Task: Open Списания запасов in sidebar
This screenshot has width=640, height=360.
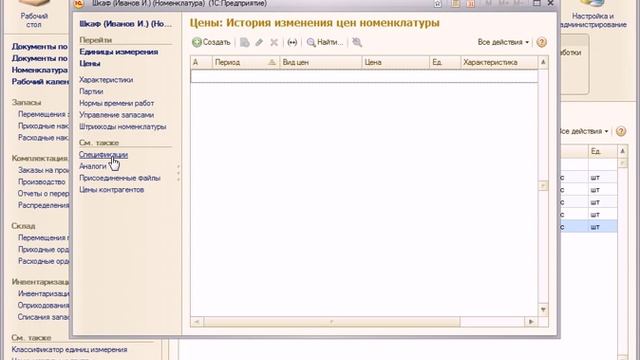Action: click(x=44, y=317)
